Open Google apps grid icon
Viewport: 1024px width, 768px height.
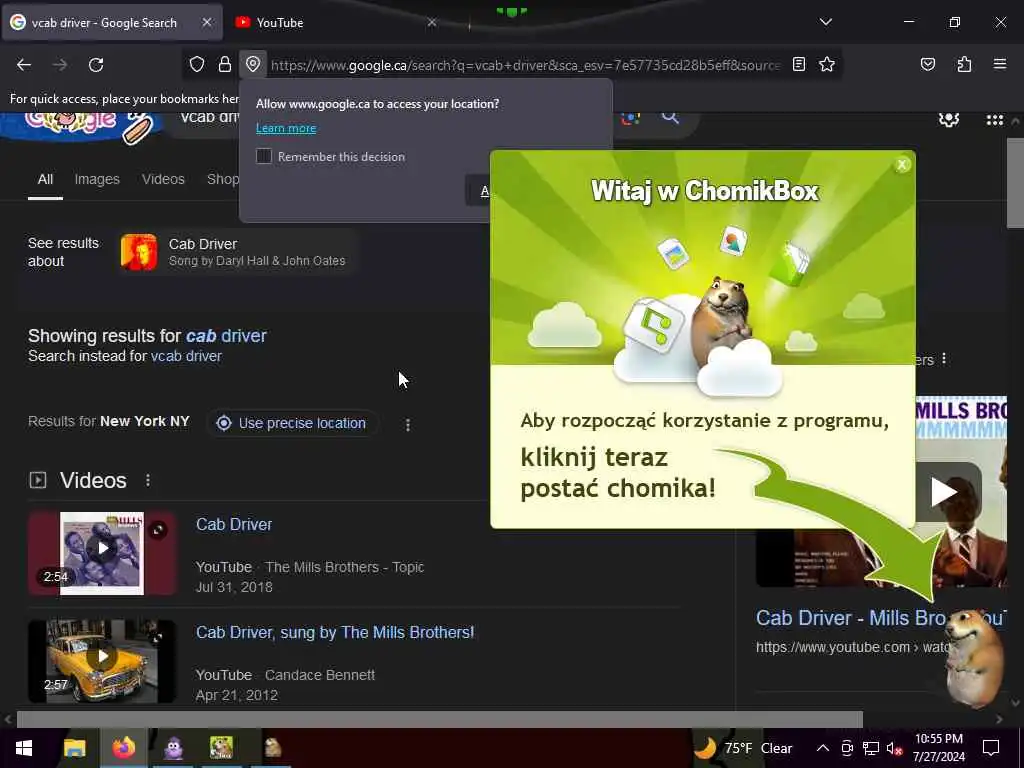[x=995, y=120]
